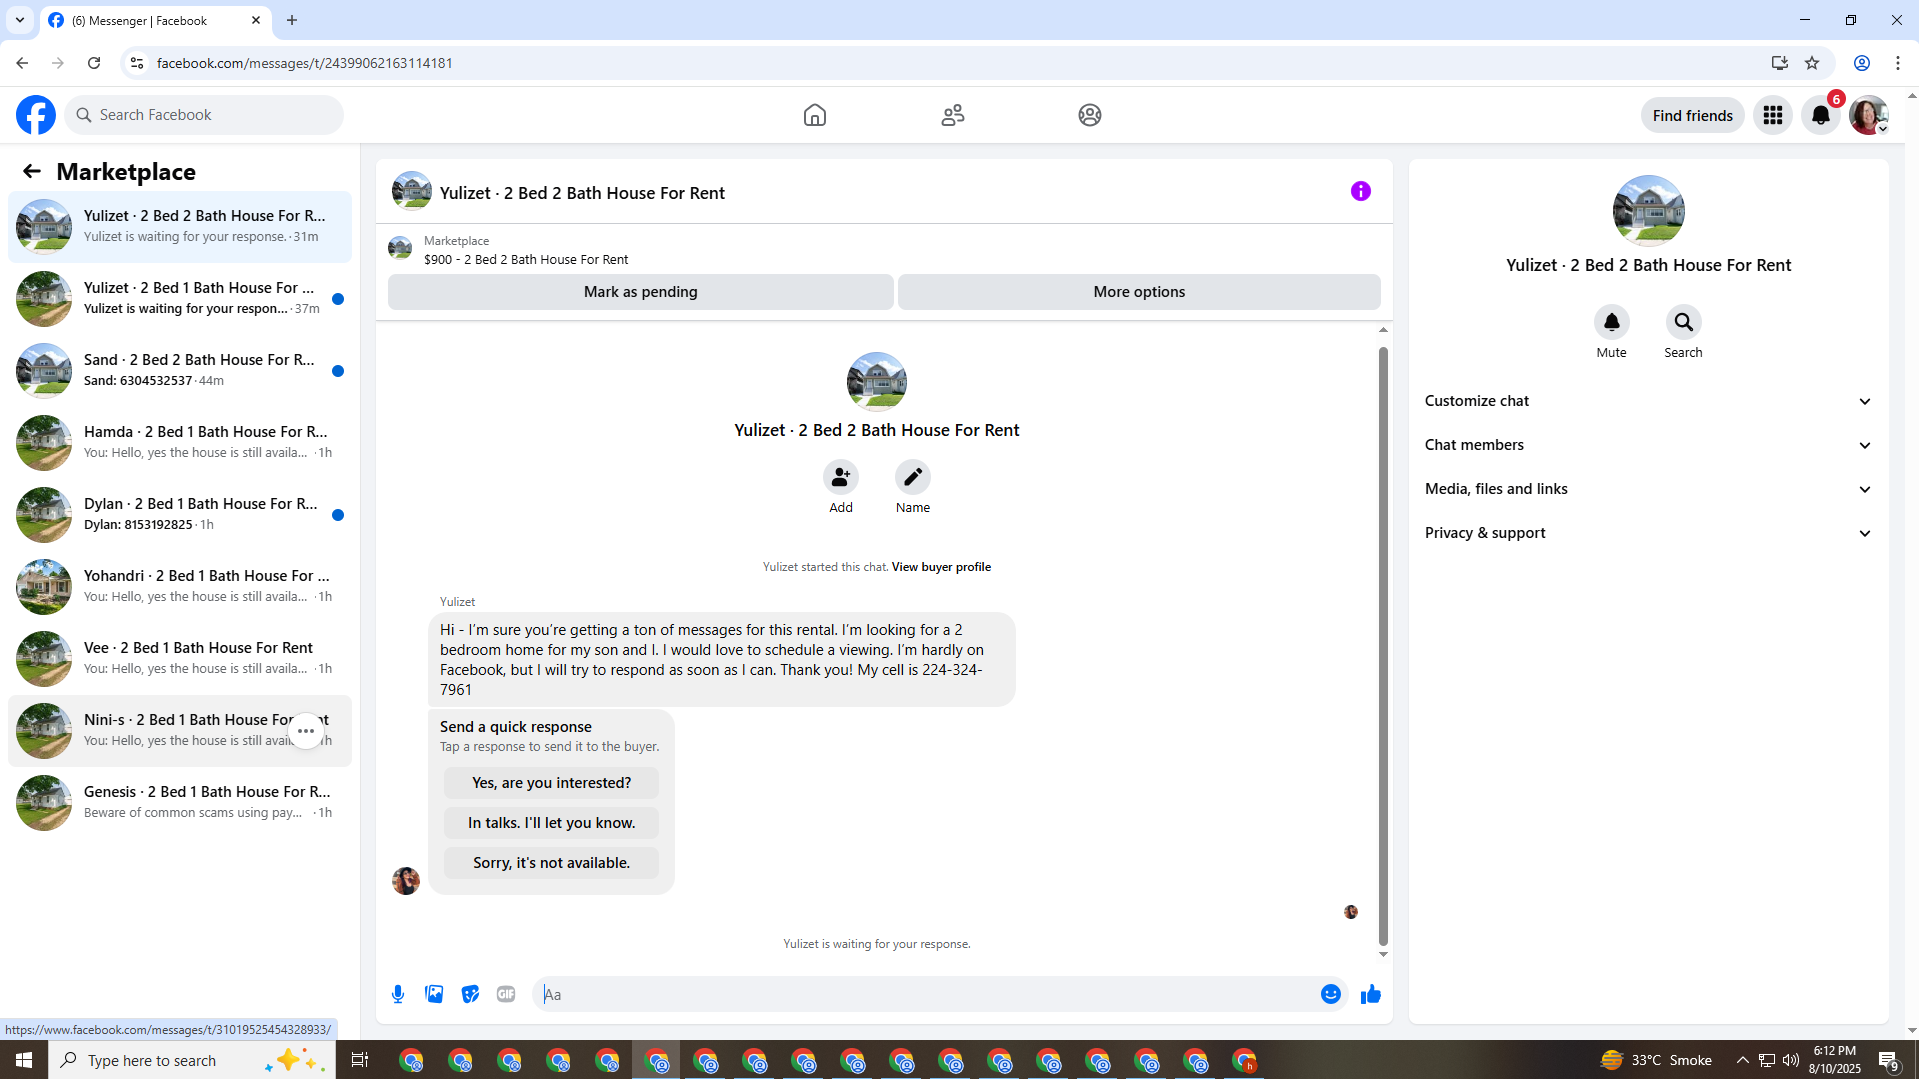Screen dimensions: 1919x1079
Task: Choose a sticker icon
Action: point(470,994)
